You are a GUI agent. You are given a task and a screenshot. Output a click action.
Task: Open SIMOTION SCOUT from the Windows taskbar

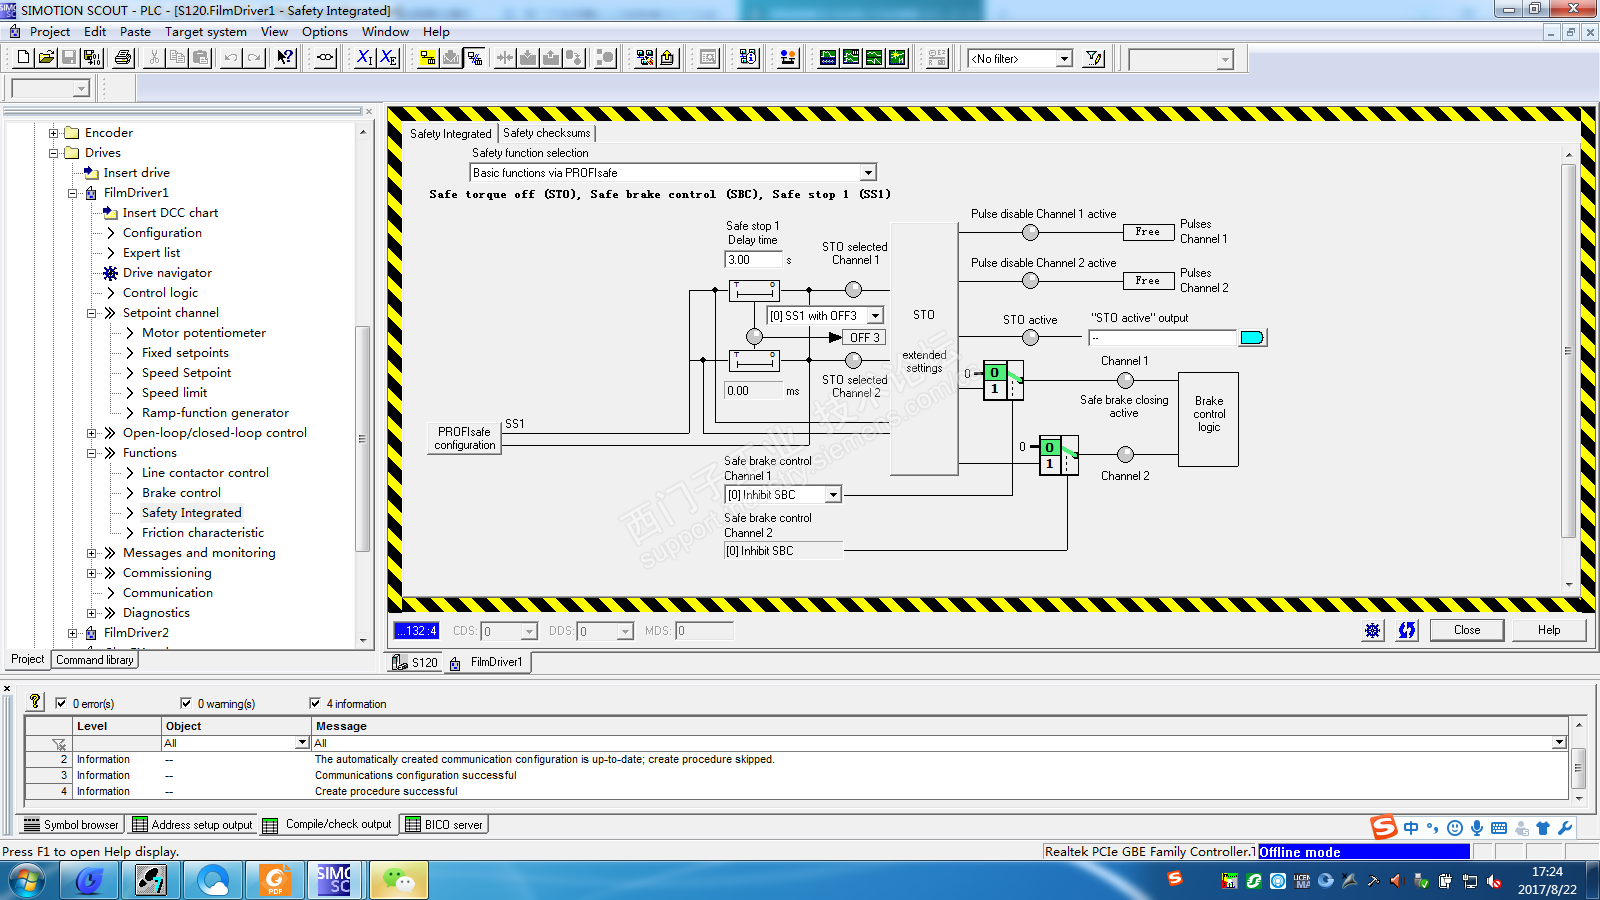334,880
